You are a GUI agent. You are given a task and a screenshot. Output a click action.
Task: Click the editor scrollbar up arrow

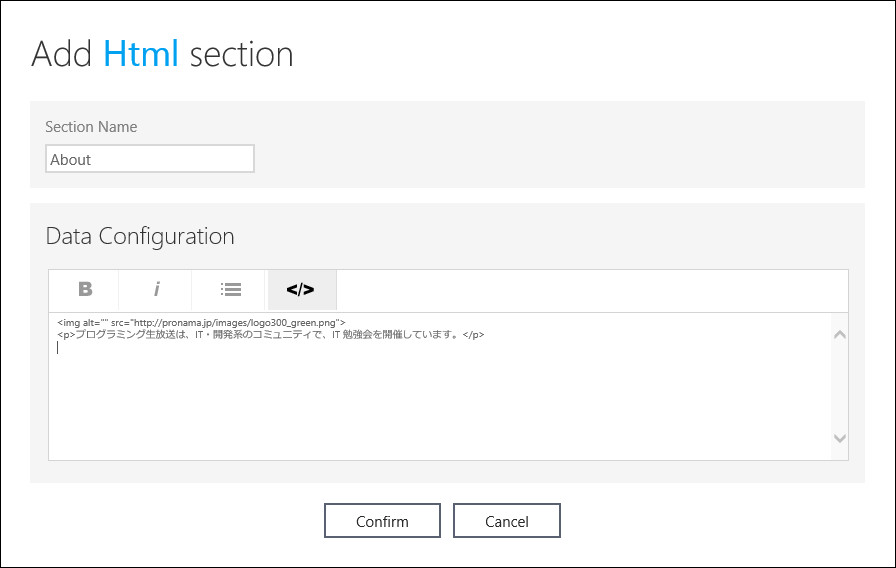click(839, 334)
